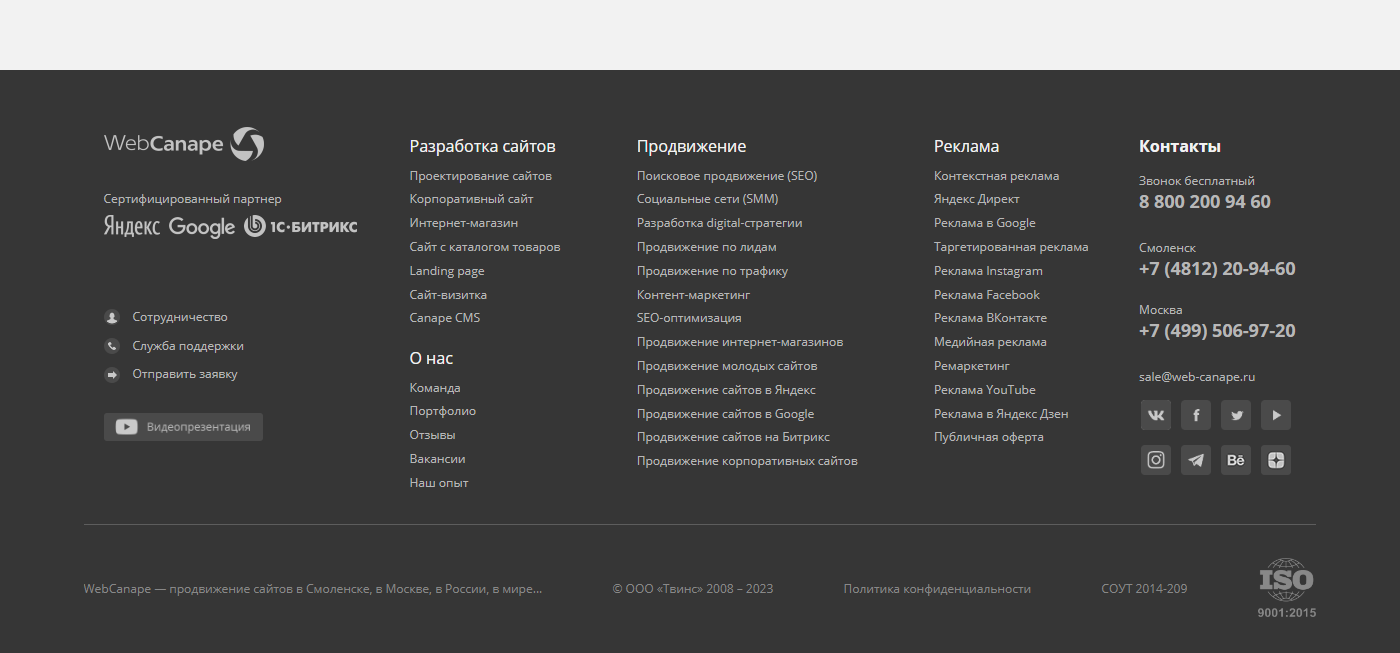Open the Behance icon link
Viewport: 1400px width, 653px height.
pos(1235,460)
